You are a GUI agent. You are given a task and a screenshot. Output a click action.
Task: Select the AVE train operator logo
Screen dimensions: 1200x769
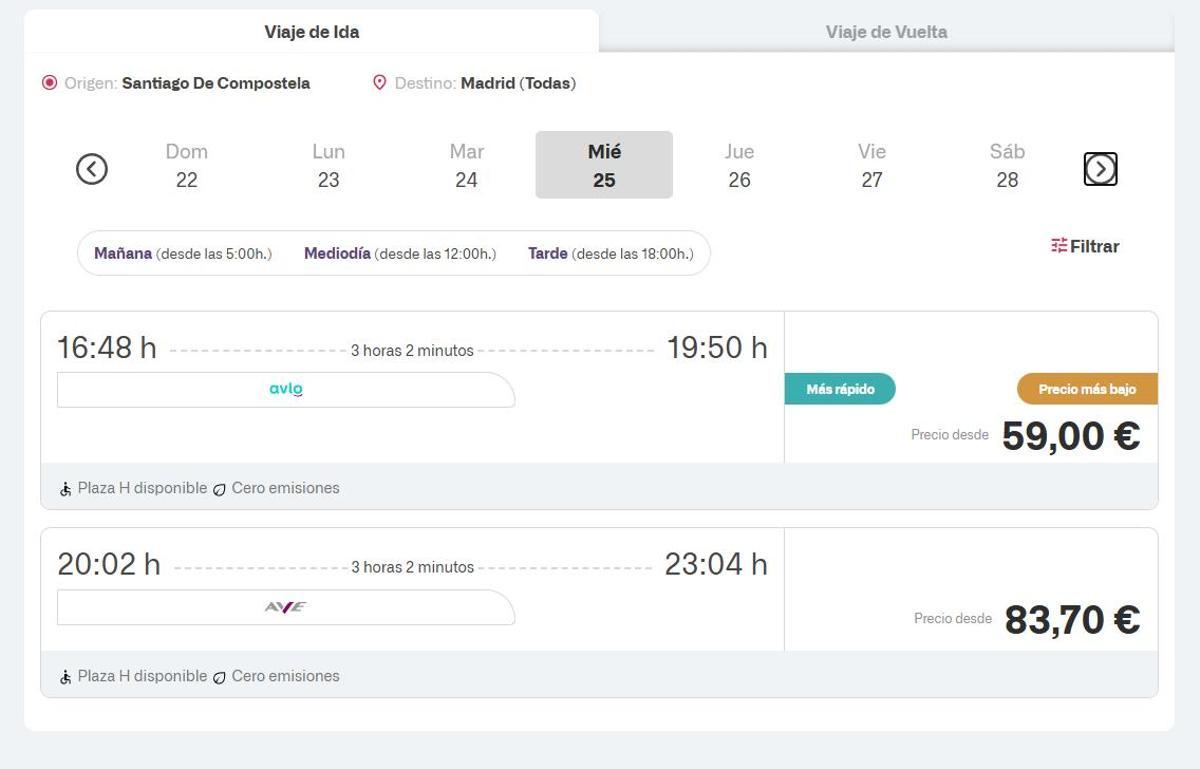click(284, 607)
